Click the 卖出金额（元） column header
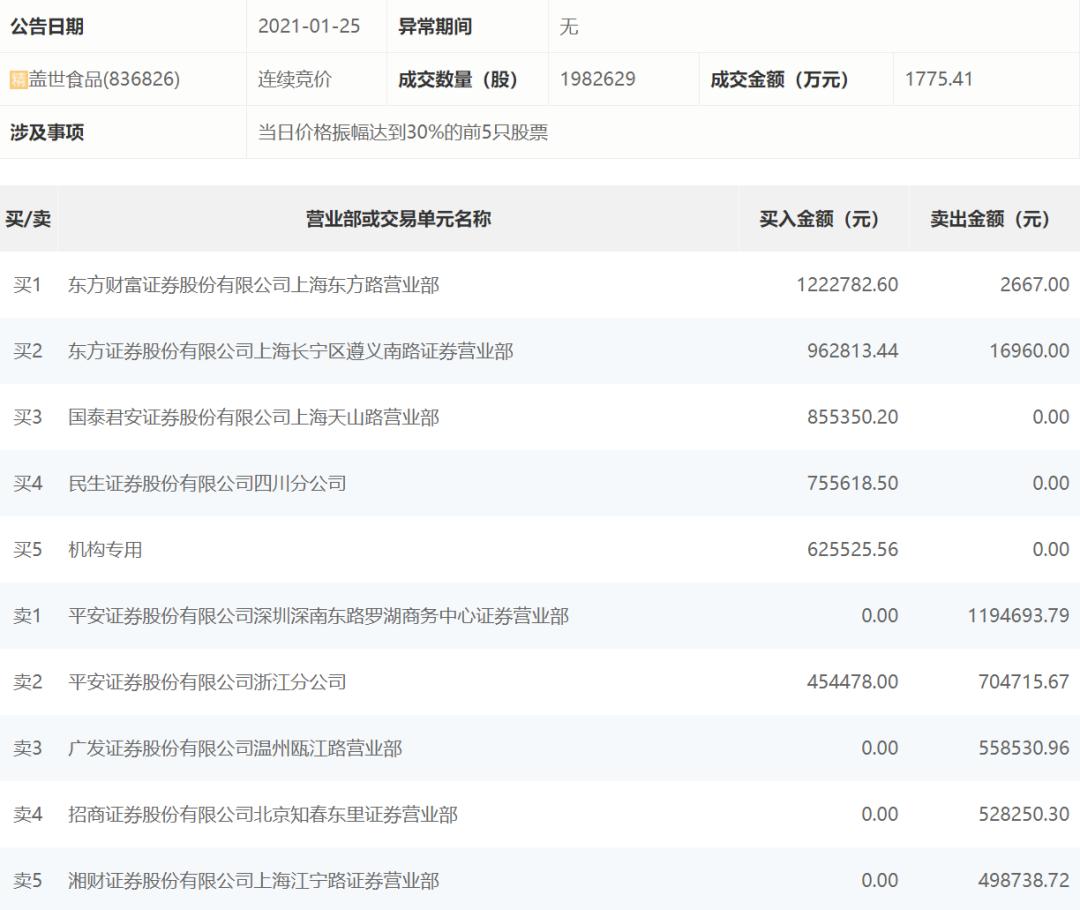Image resolution: width=1080 pixels, height=910 pixels. [990, 219]
